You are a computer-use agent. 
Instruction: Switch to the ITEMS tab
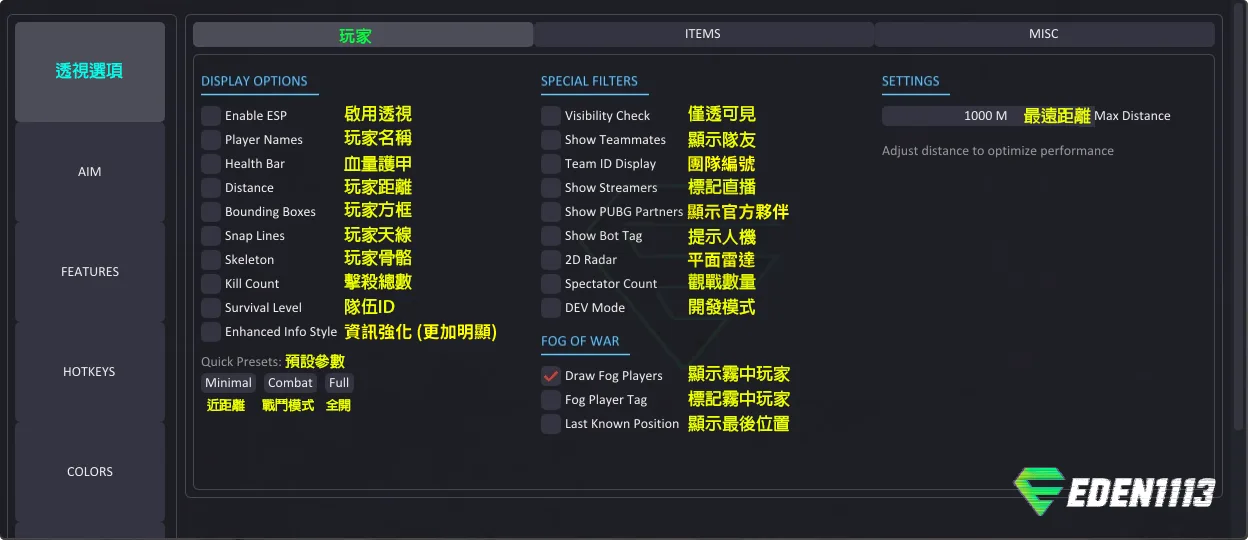pyautogui.click(x=703, y=34)
